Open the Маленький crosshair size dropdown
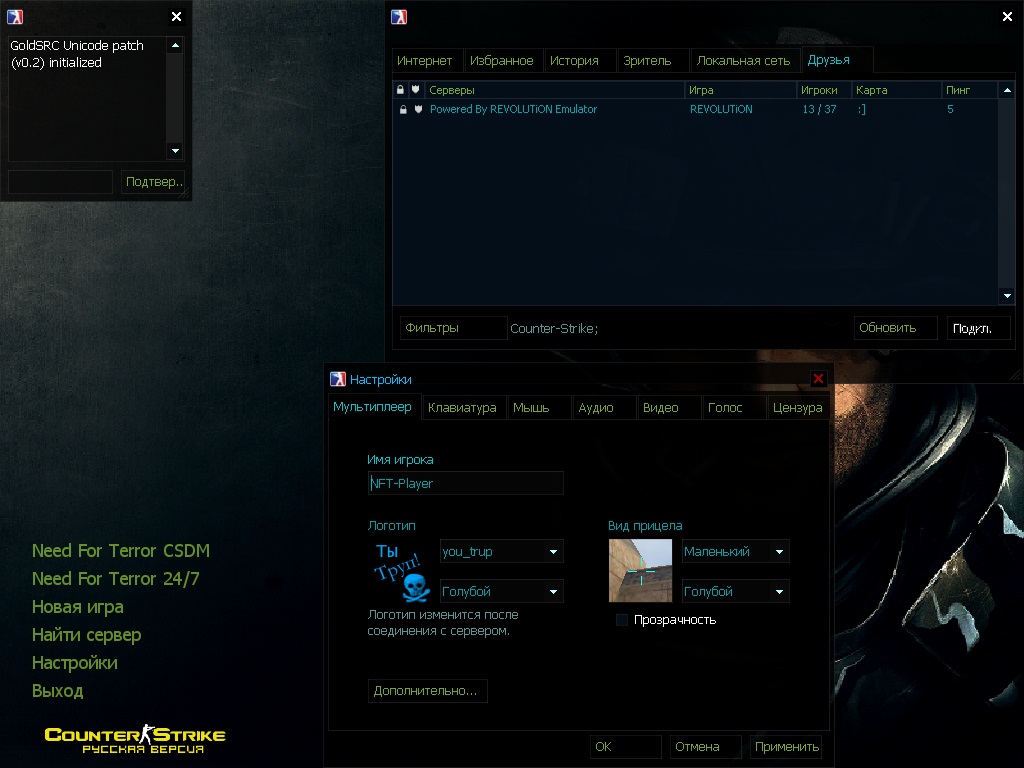The height and width of the screenshot is (768, 1024). point(735,552)
